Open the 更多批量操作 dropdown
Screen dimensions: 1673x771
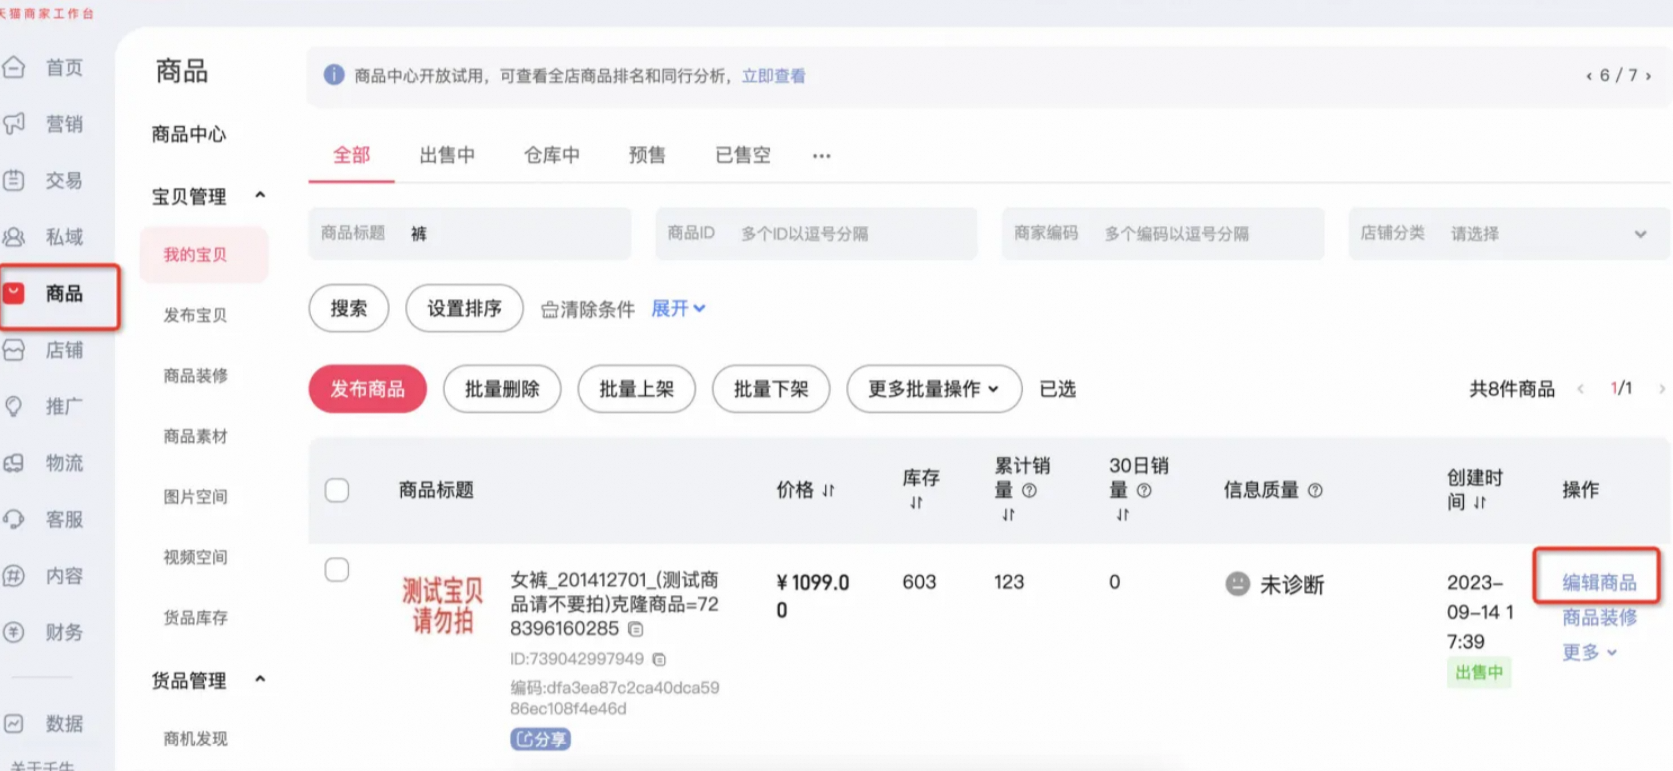point(934,389)
